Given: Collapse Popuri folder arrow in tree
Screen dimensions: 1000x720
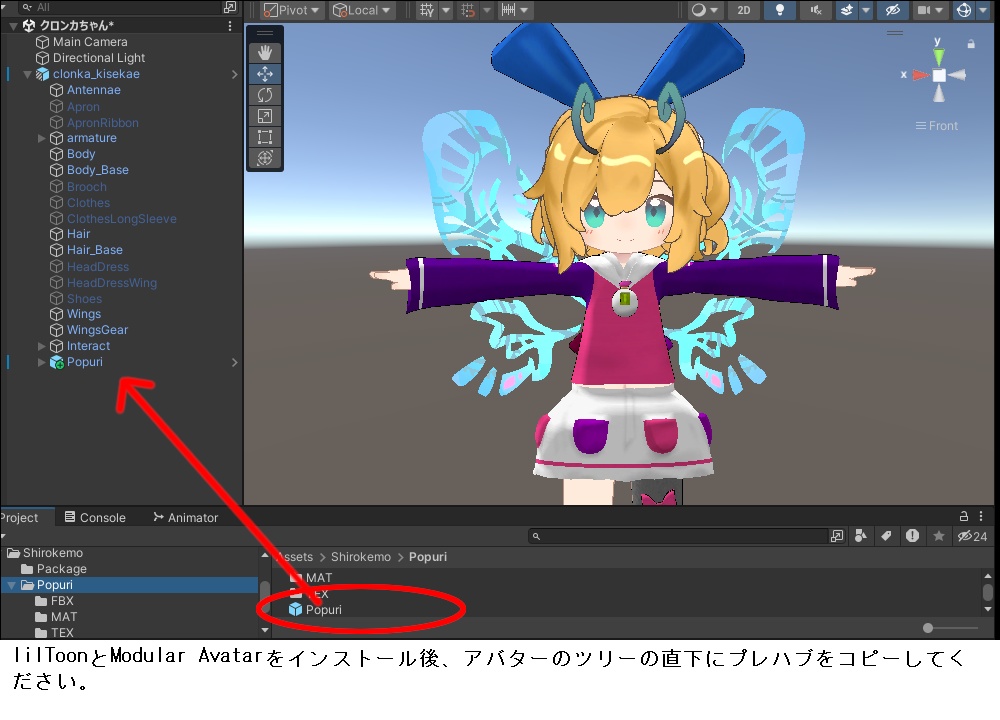Looking at the screenshot, I should point(11,585).
